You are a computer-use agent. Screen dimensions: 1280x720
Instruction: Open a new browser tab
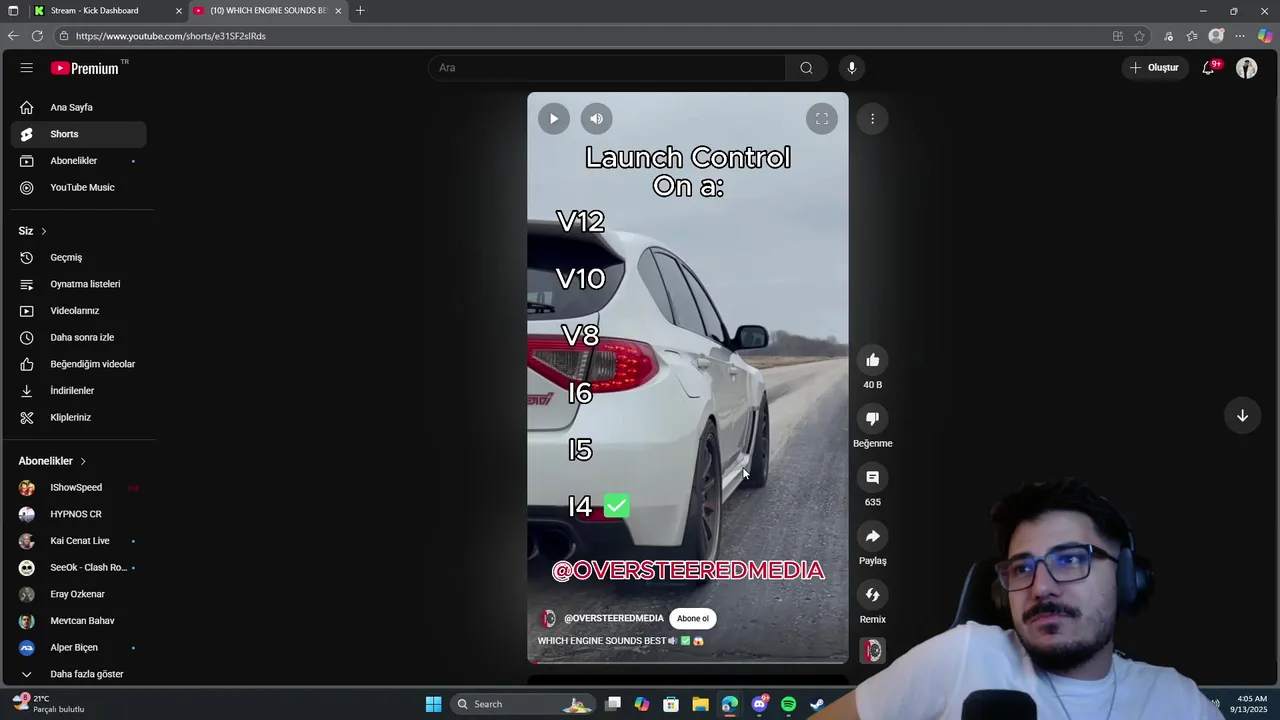pos(360,11)
